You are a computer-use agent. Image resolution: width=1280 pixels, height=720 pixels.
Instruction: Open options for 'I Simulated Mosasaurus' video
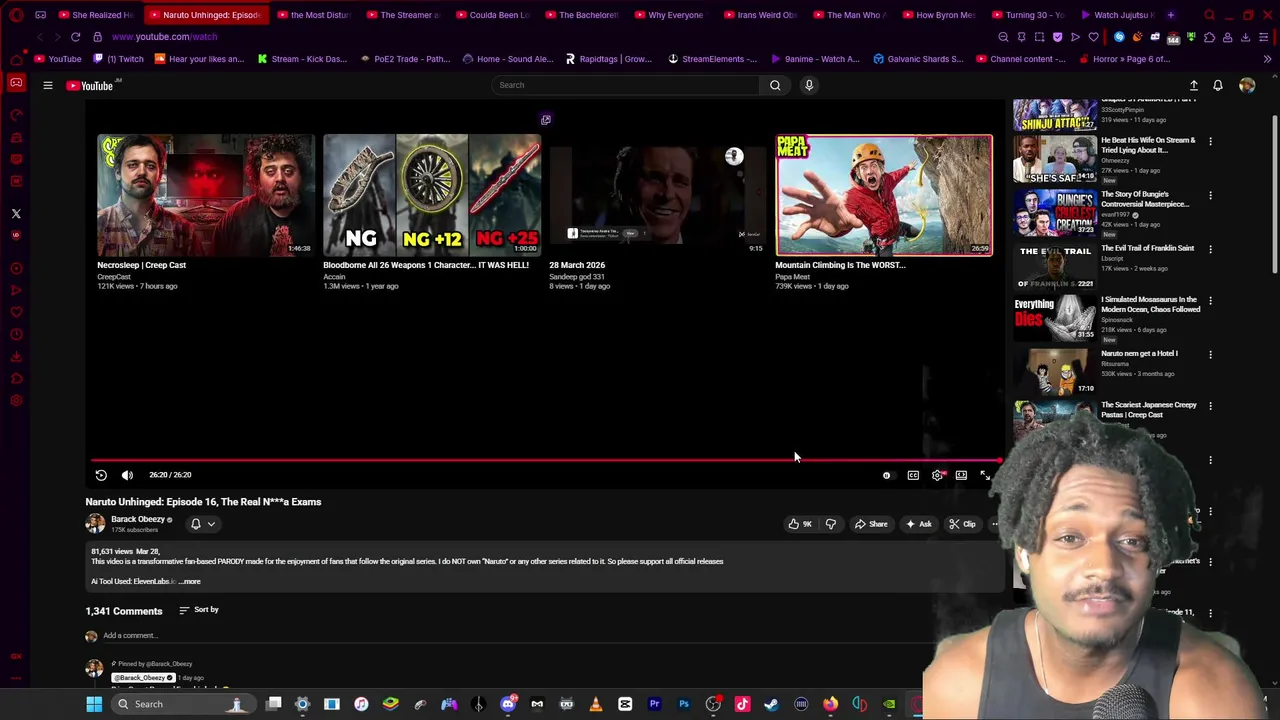click(x=1210, y=301)
